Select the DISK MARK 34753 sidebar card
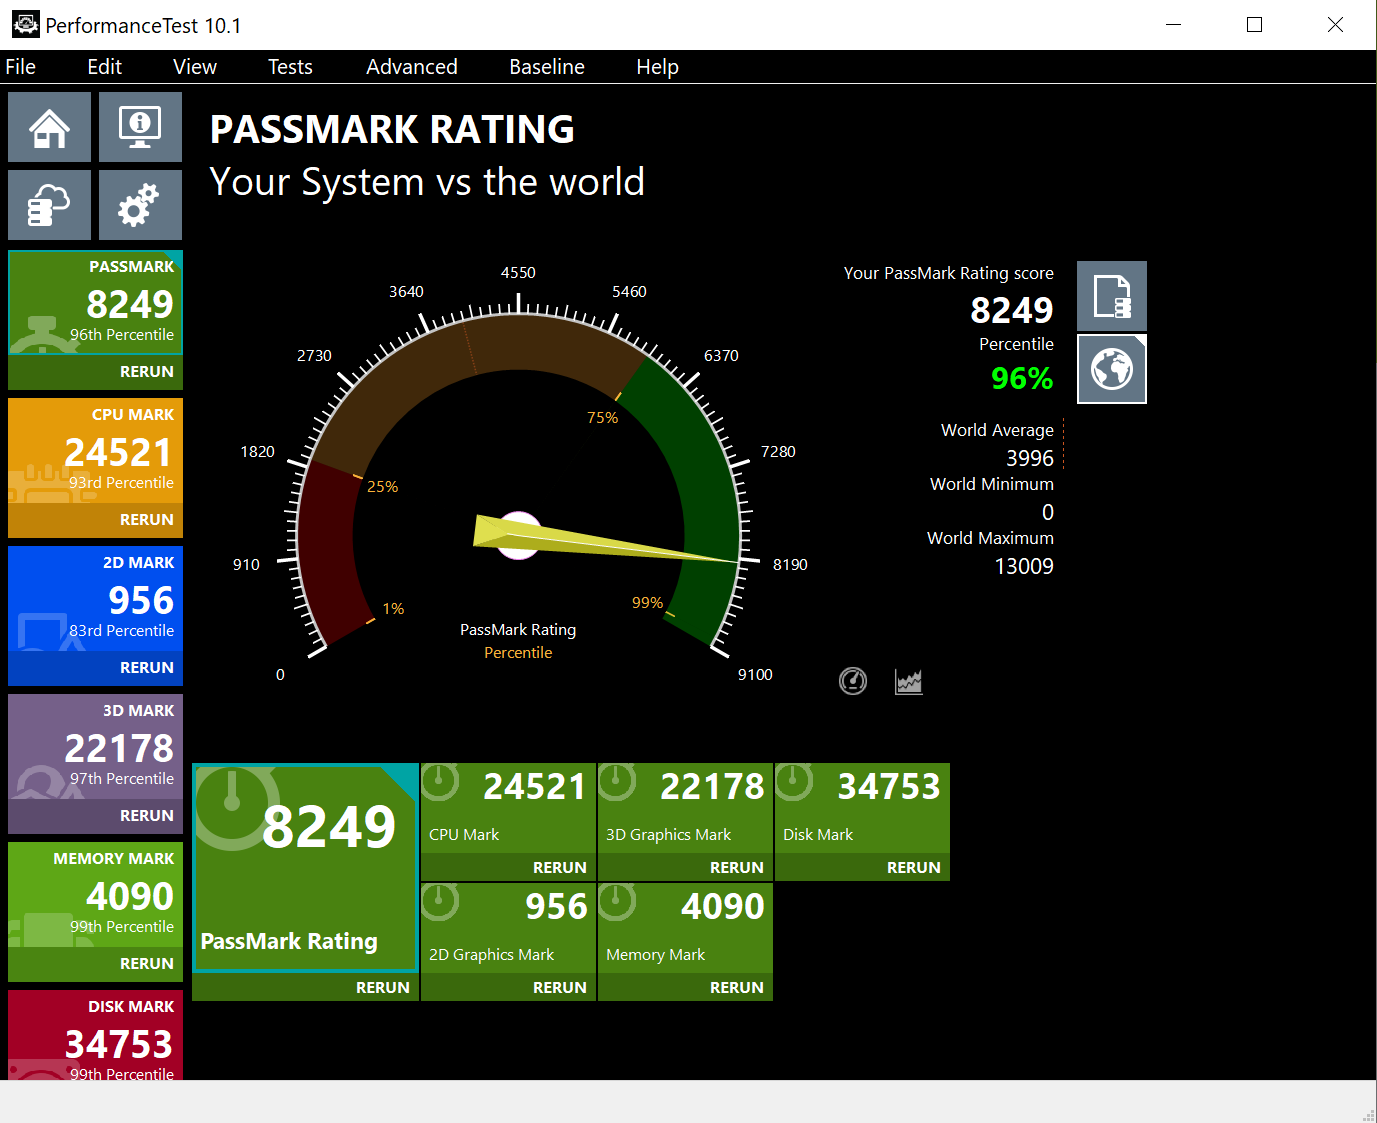The height and width of the screenshot is (1123, 1377). pyautogui.click(x=95, y=1035)
